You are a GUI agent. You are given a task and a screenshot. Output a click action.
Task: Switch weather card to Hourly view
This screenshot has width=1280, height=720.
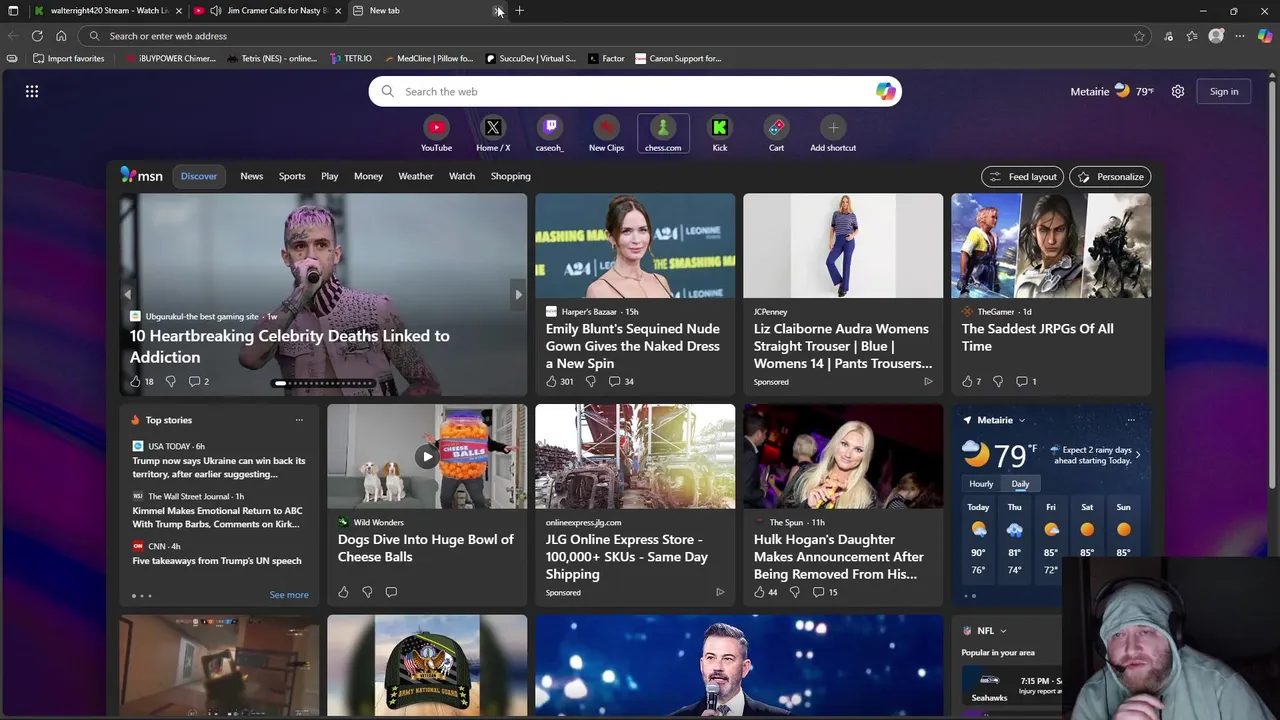(981, 484)
